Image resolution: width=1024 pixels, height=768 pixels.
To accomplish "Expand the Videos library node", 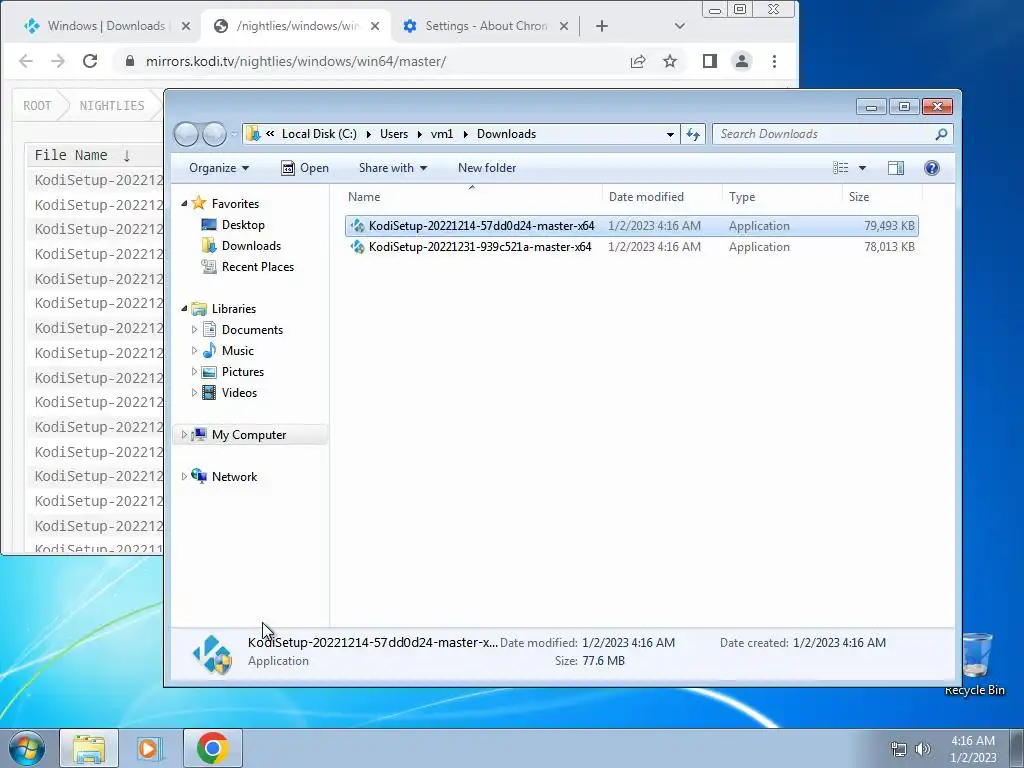I will point(194,392).
